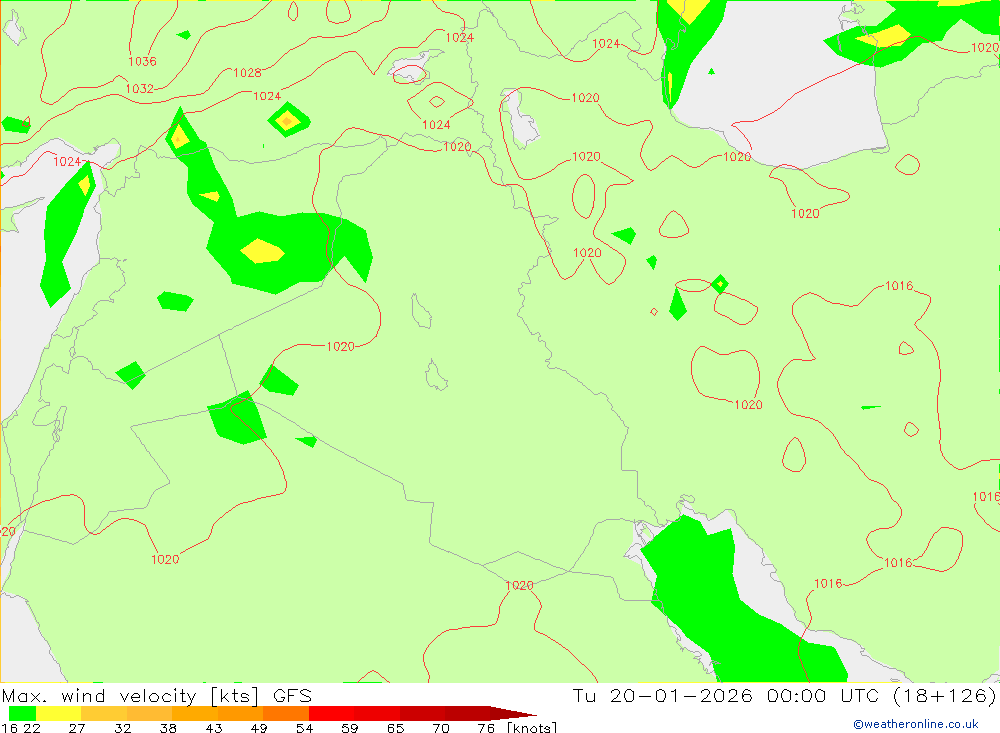Click the legend swatch between 65 and 70
Image resolution: width=1000 pixels, height=733 pixels.
coord(422,713)
